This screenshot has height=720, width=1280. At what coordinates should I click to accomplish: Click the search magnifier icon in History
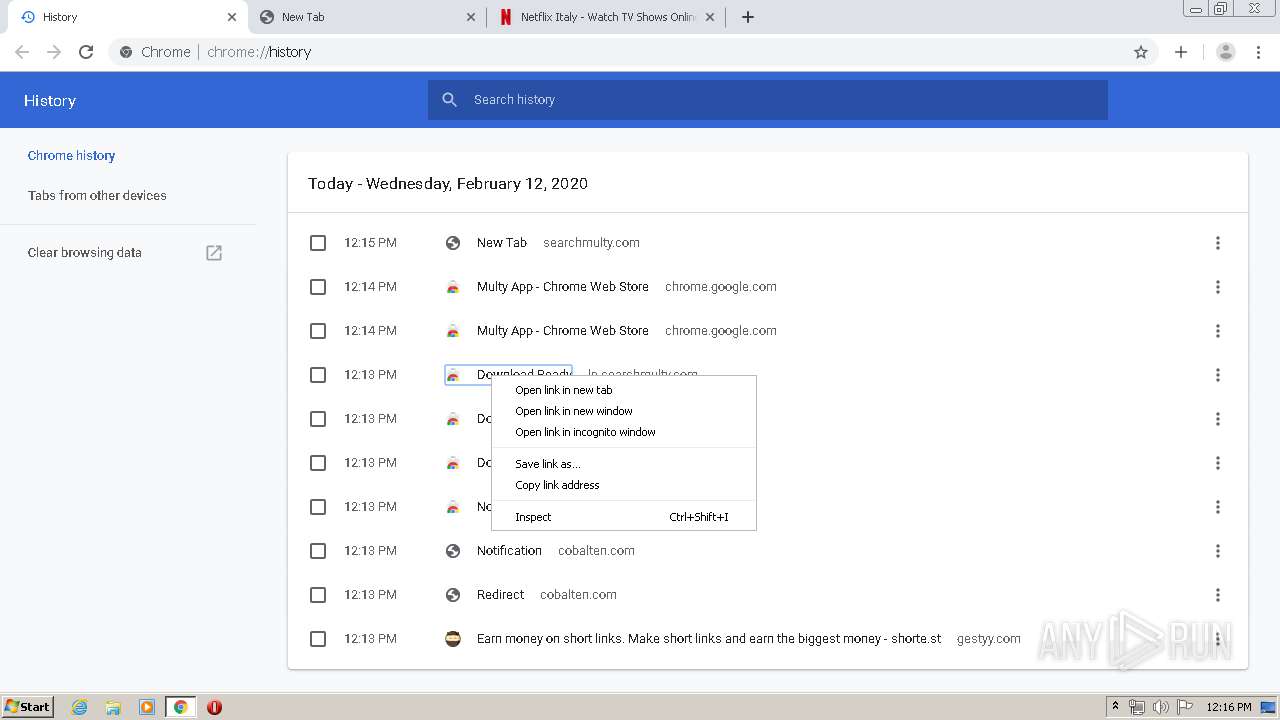450,100
